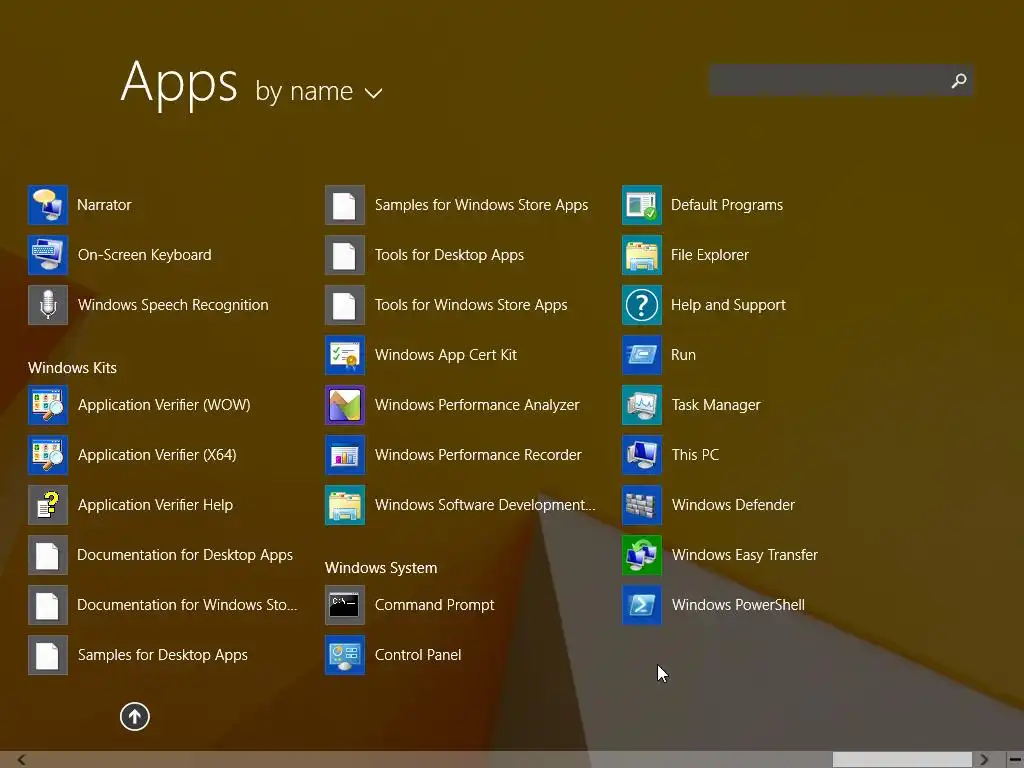Click the Windows System group header
This screenshot has width=1024, height=768.
[381, 568]
